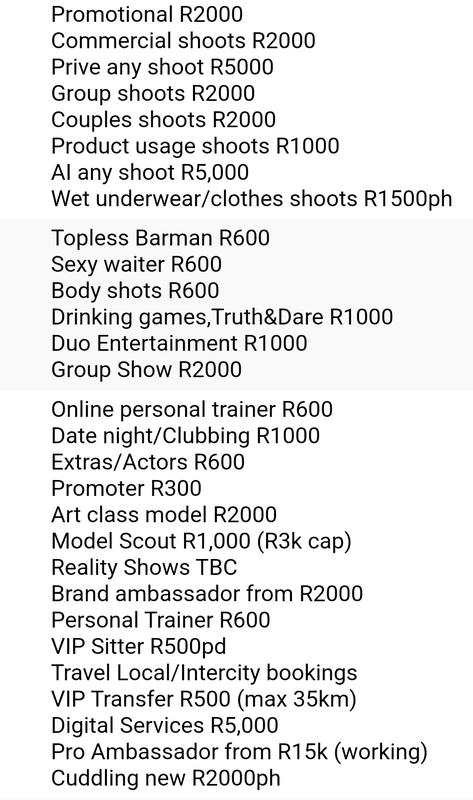Tap the Commercial shoots R2000 entry
The height and width of the screenshot is (800, 473).
click(183, 41)
